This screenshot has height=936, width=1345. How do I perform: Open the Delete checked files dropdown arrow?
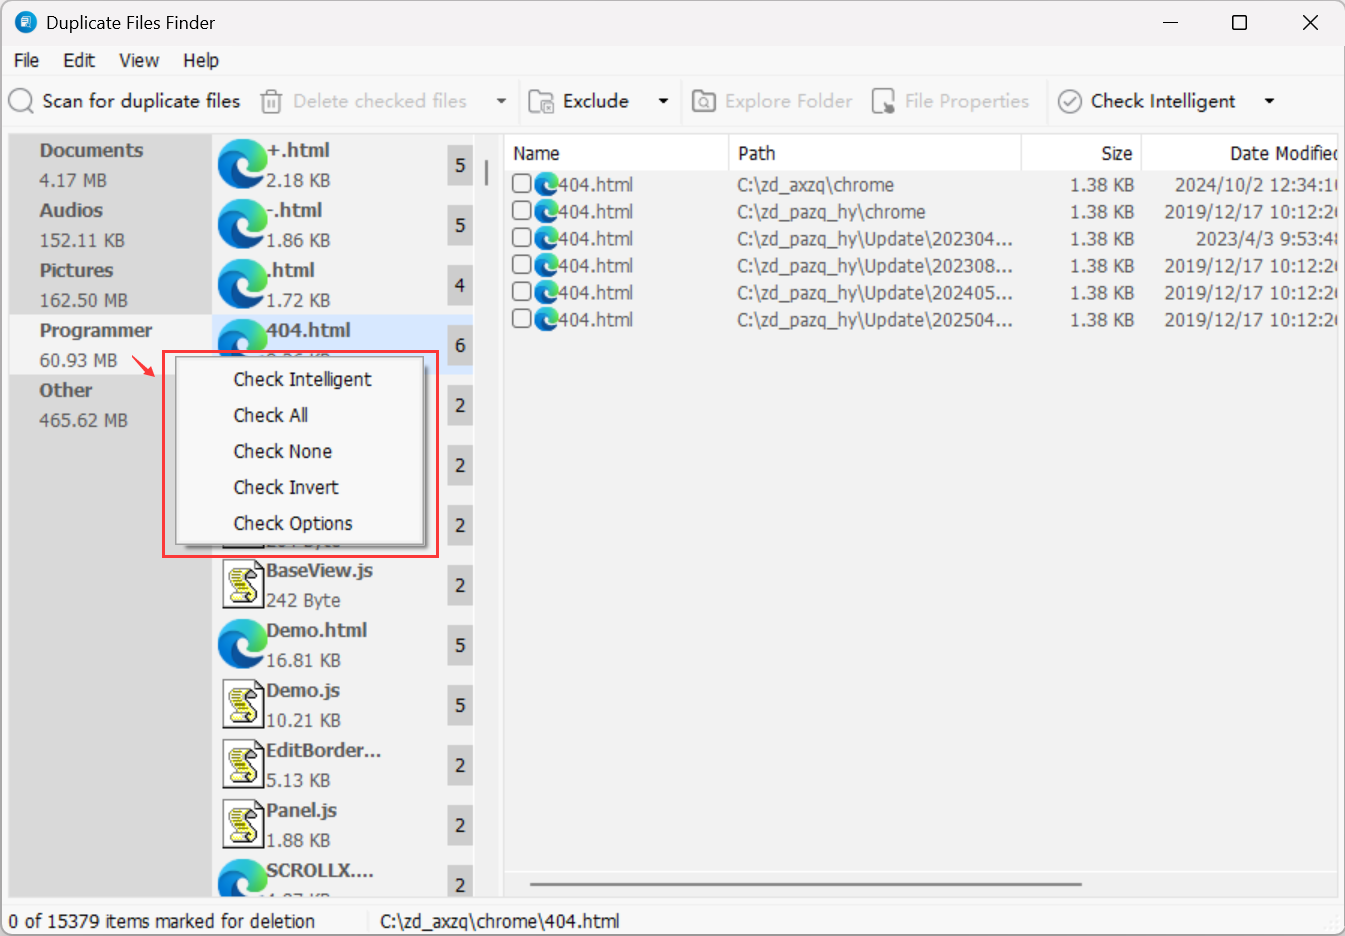pos(500,101)
